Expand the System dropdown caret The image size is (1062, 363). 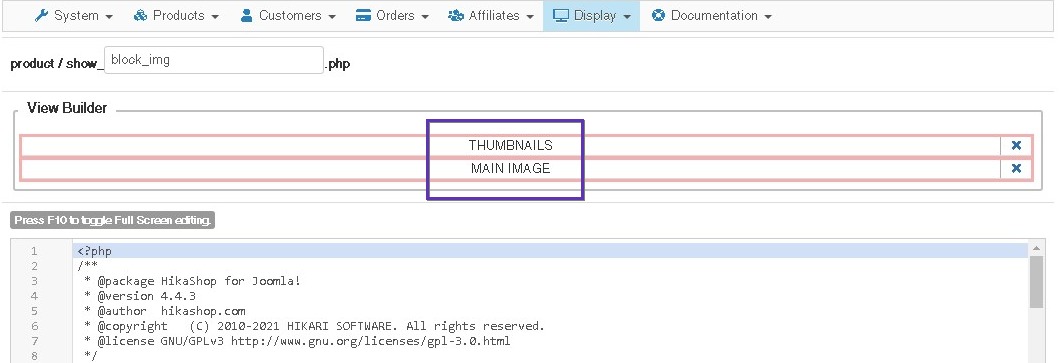pyautogui.click(x=110, y=17)
